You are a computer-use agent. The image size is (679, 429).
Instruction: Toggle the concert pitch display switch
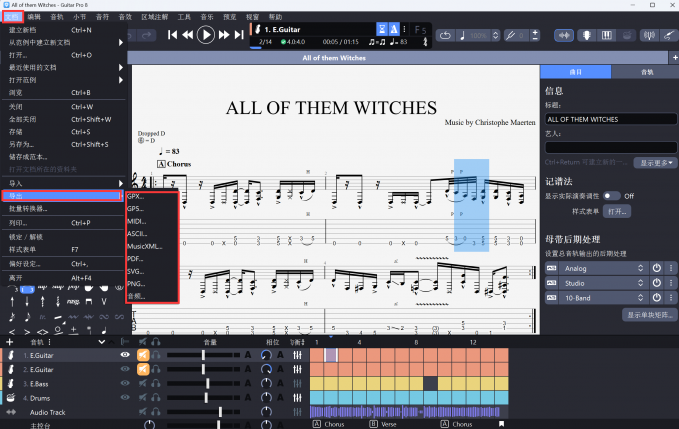coord(609,196)
